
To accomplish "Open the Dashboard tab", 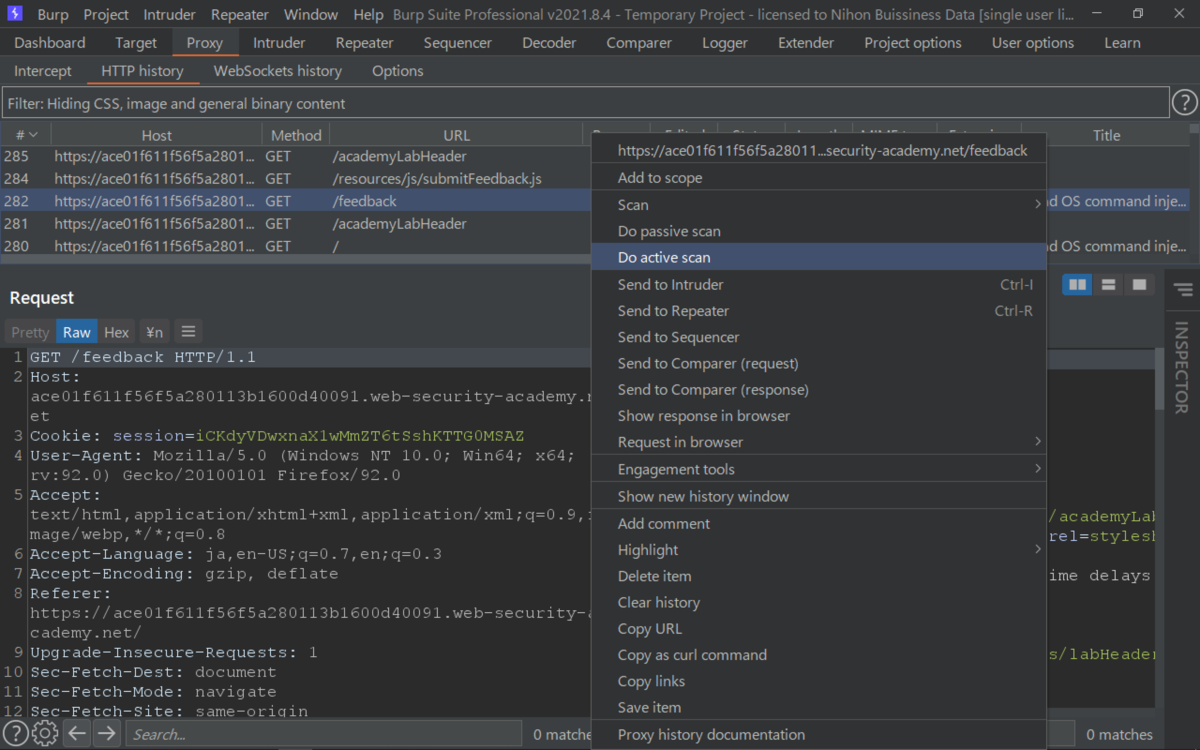I will point(50,43).
